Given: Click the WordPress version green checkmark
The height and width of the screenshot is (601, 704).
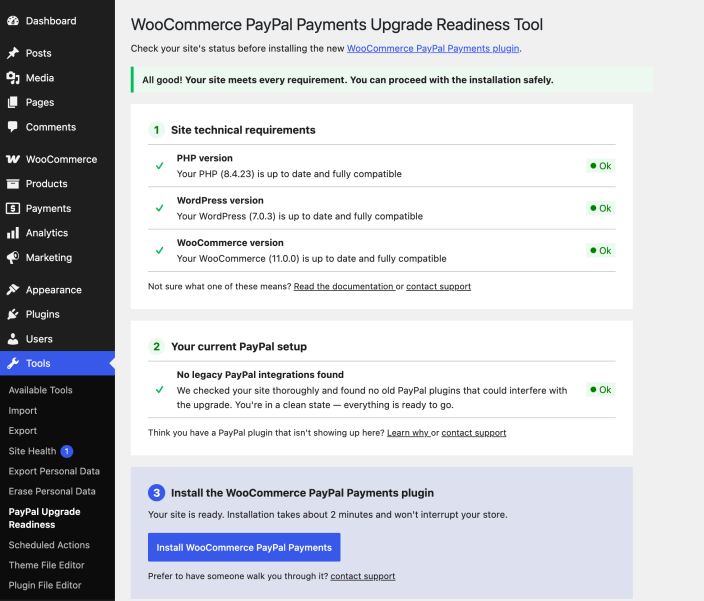Looking at the screenshot, I should tap(159, 208).
